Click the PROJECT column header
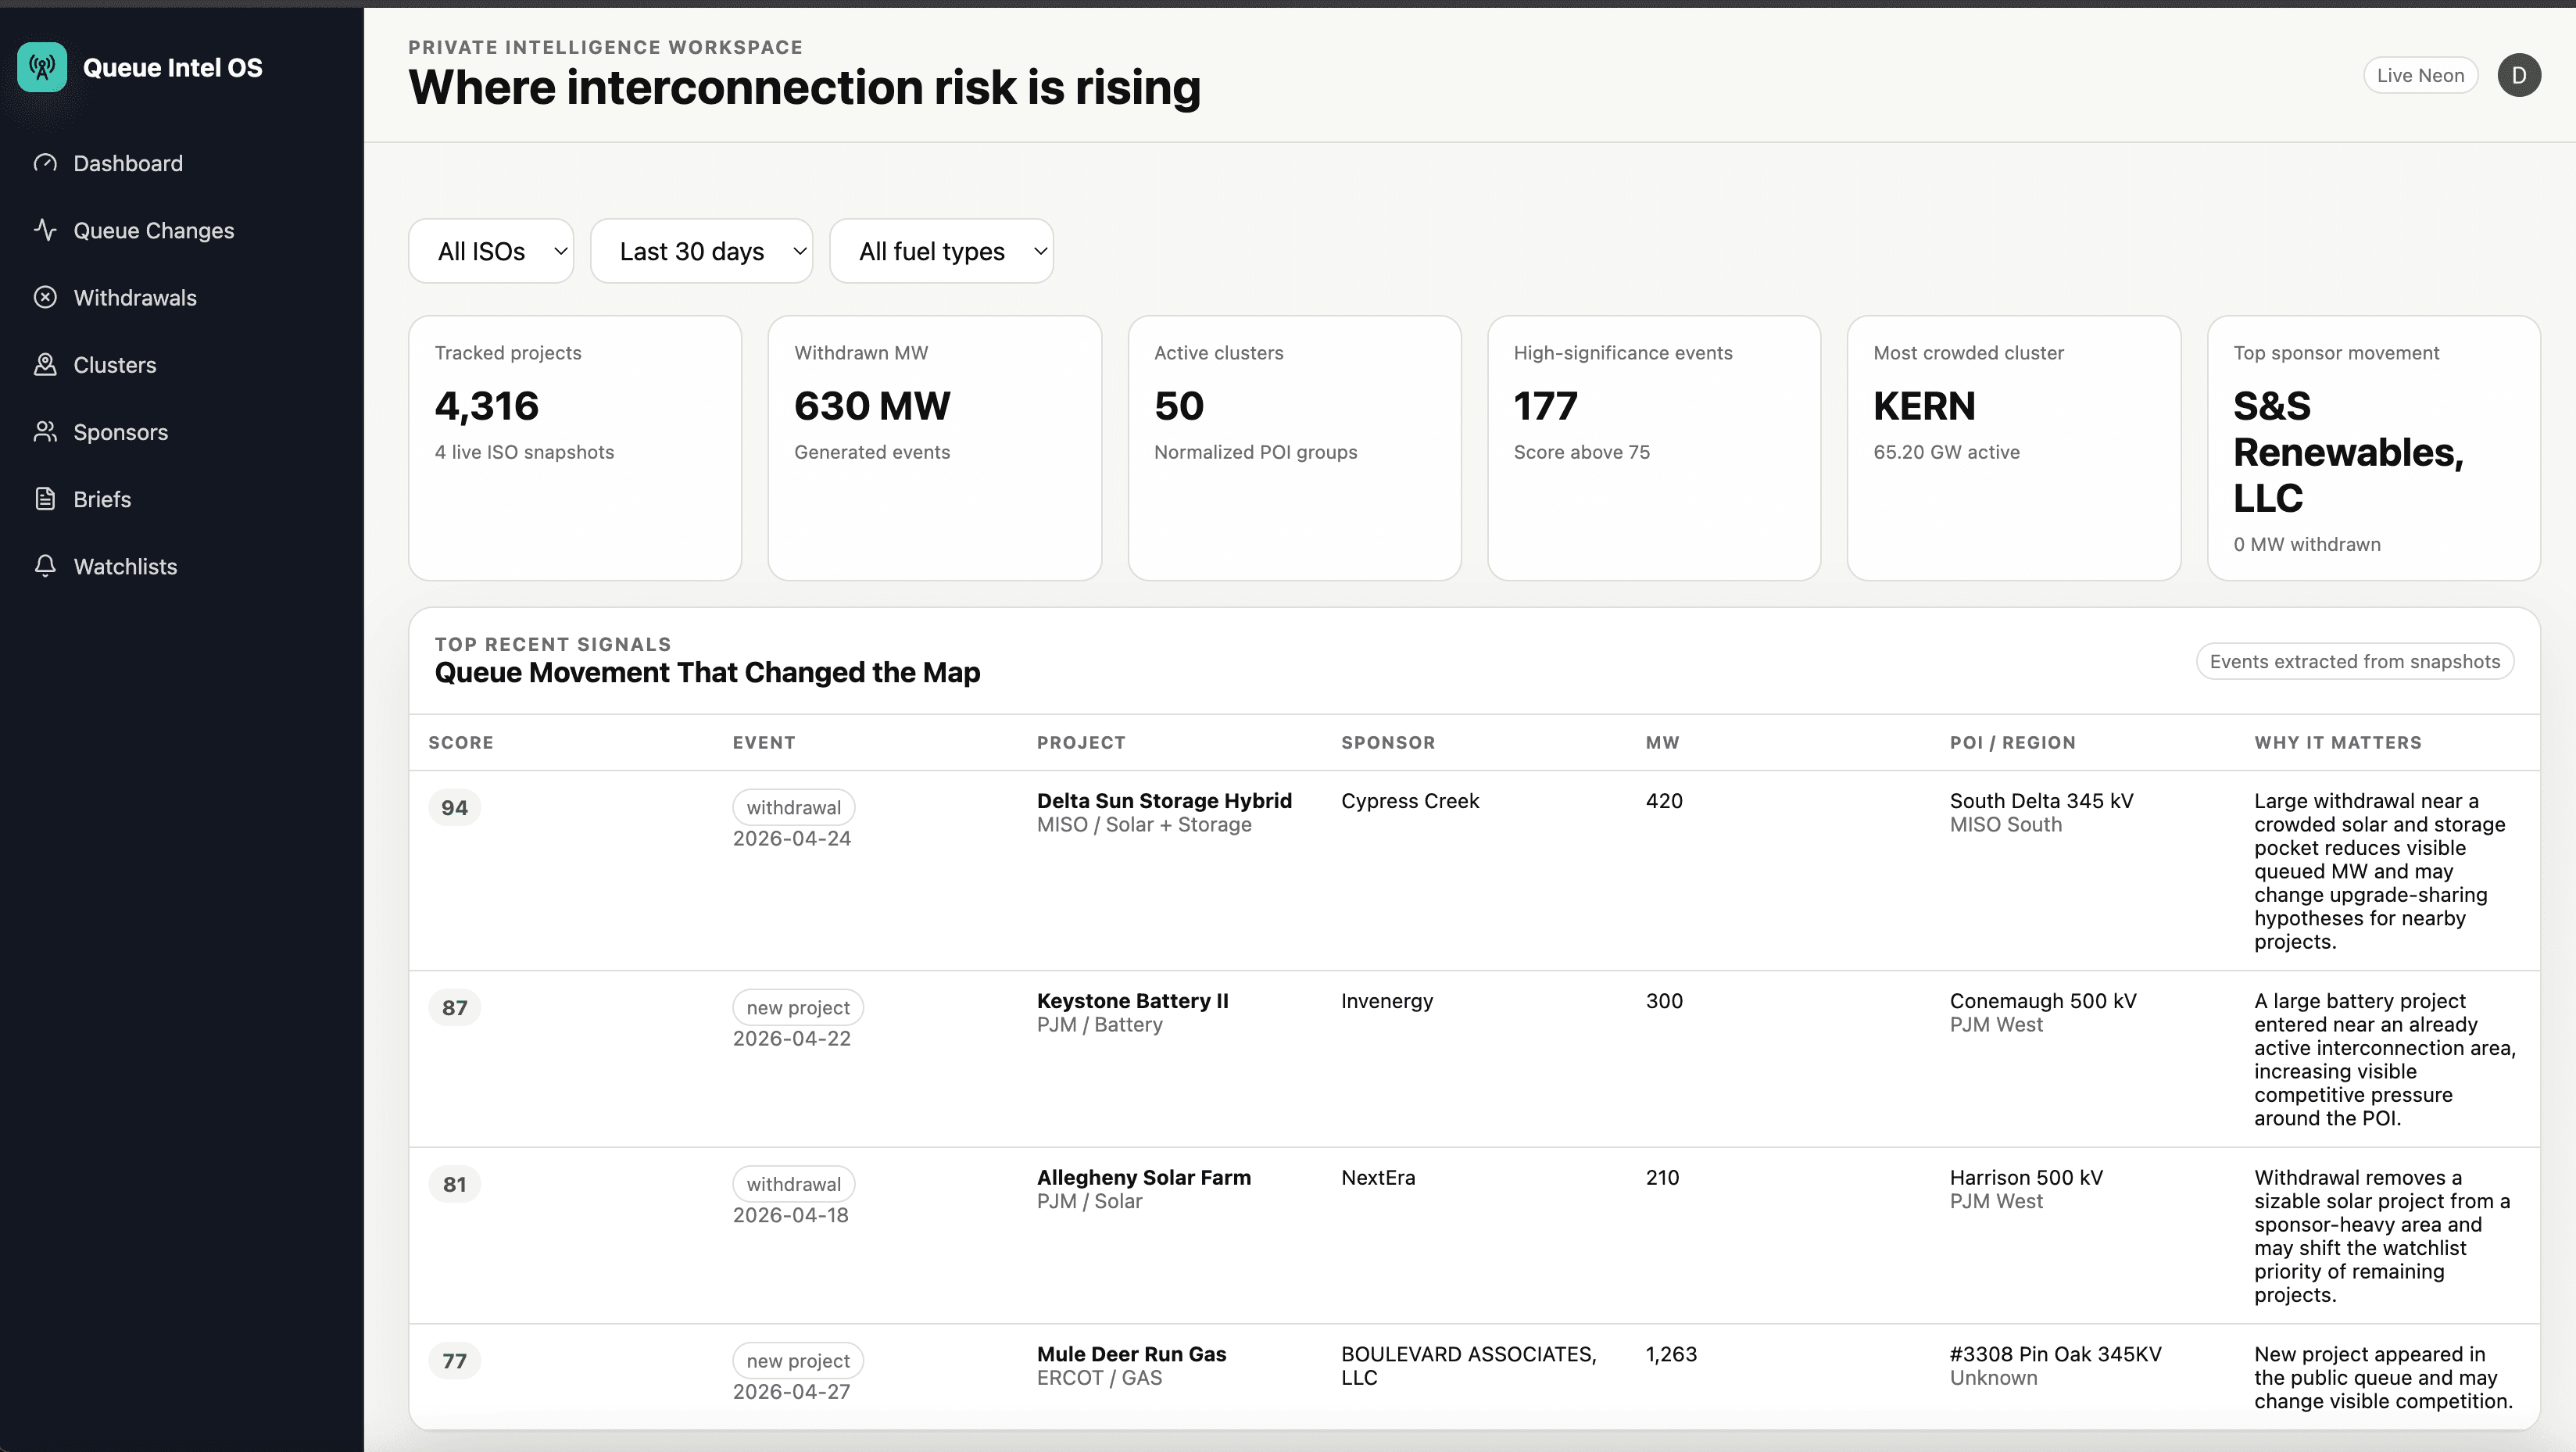Viewport: 2576px width, 1452px height. coord(1081,742)
